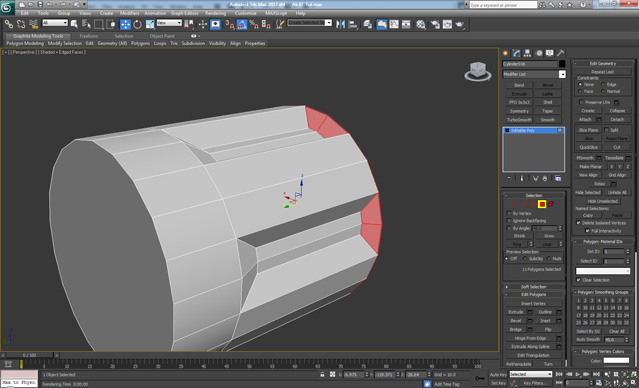Screen dimensions: 639x388
Task: Click the TurboSmooth modifier button
Action: coord(519,120)
